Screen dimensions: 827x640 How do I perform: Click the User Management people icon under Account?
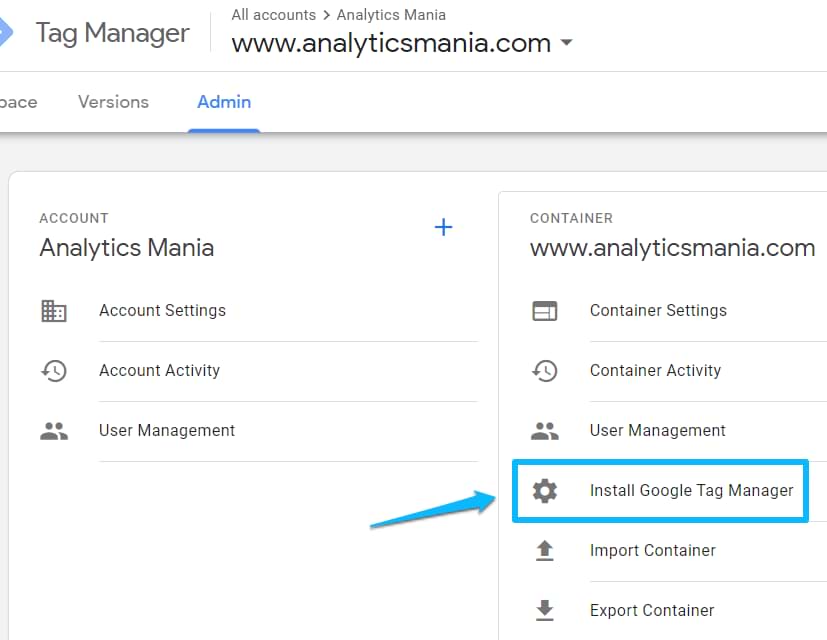[x=55, y=430]
